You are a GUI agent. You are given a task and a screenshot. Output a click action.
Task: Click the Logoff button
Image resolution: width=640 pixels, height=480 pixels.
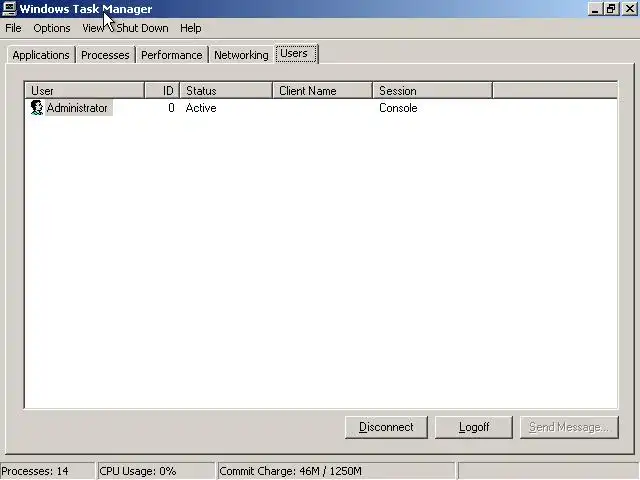474,427
